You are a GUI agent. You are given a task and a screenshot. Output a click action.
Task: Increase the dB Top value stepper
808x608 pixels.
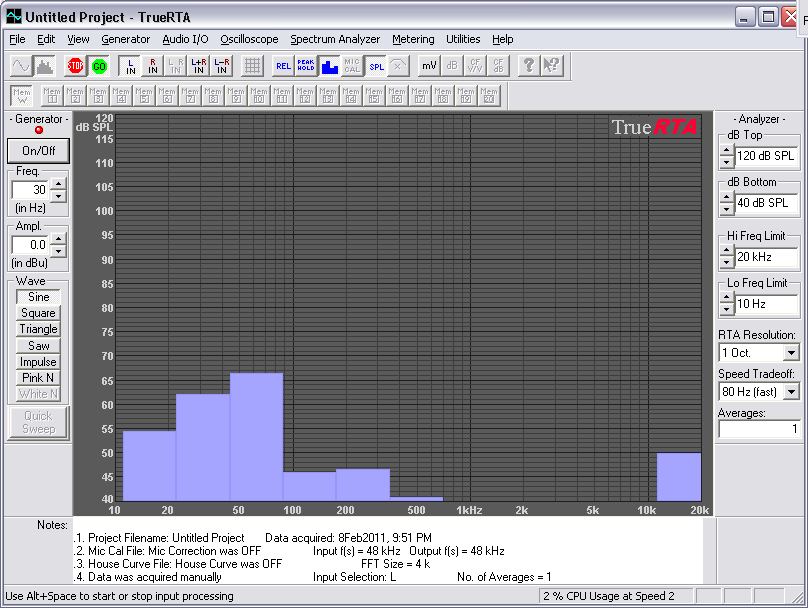point(726,151)
